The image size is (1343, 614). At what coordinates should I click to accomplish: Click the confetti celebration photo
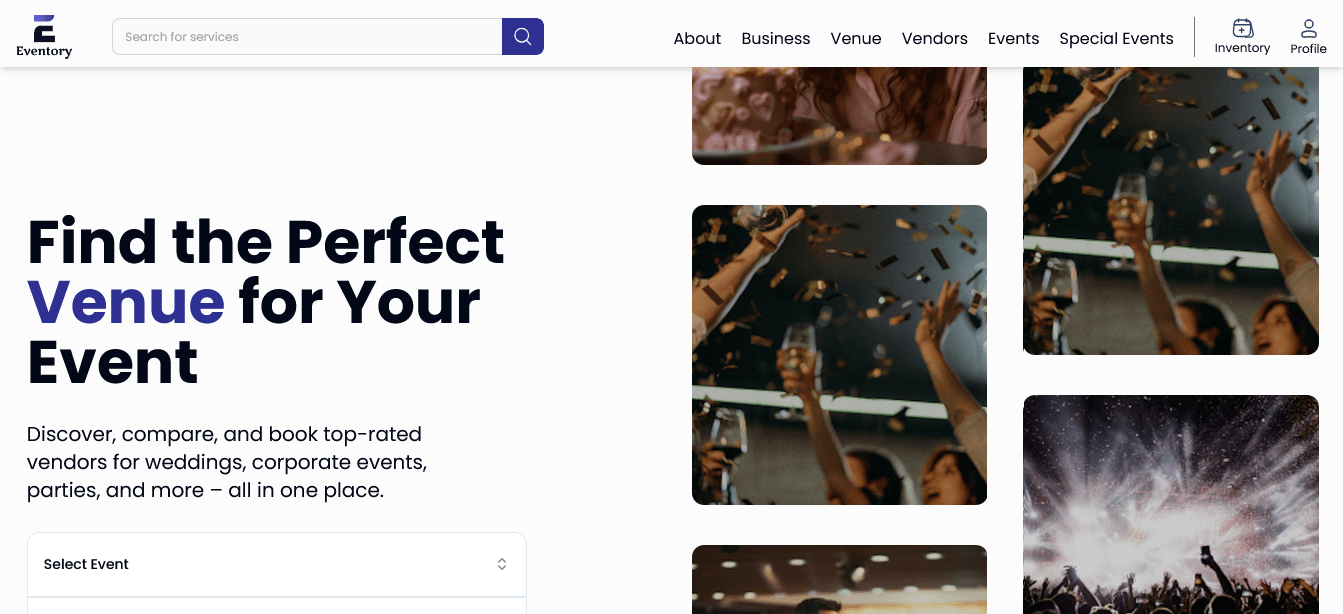(x=839, y=354)
